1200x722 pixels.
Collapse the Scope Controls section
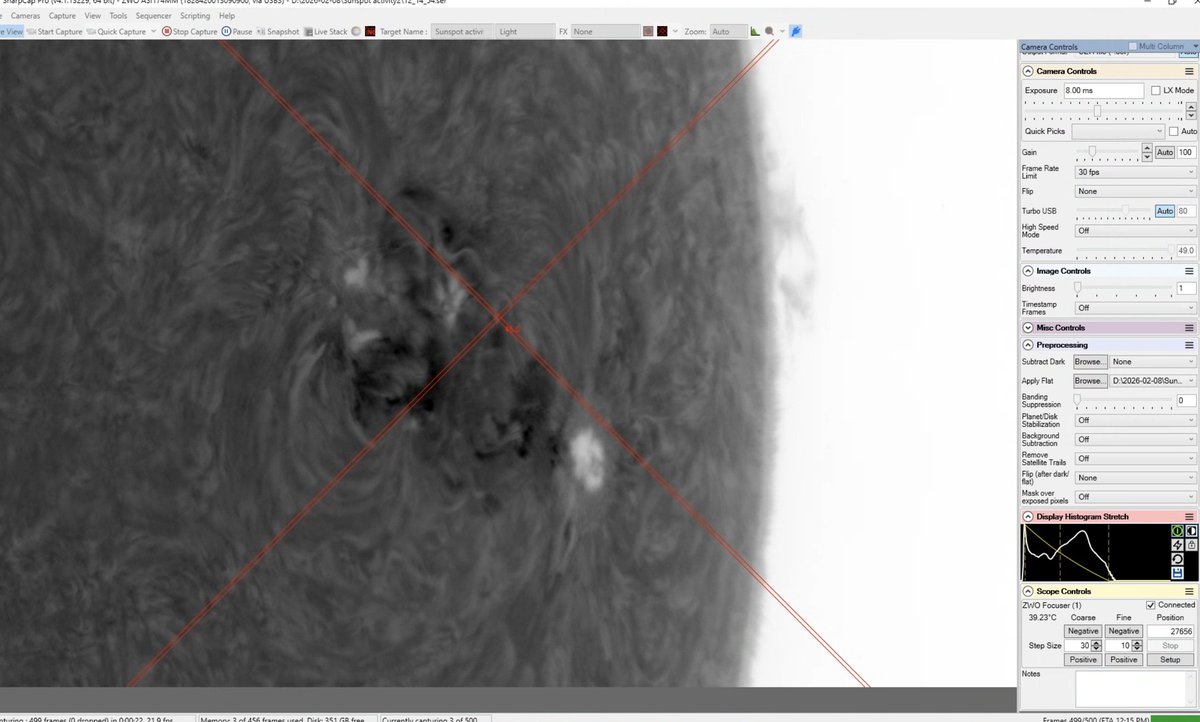pos(1028,591)
